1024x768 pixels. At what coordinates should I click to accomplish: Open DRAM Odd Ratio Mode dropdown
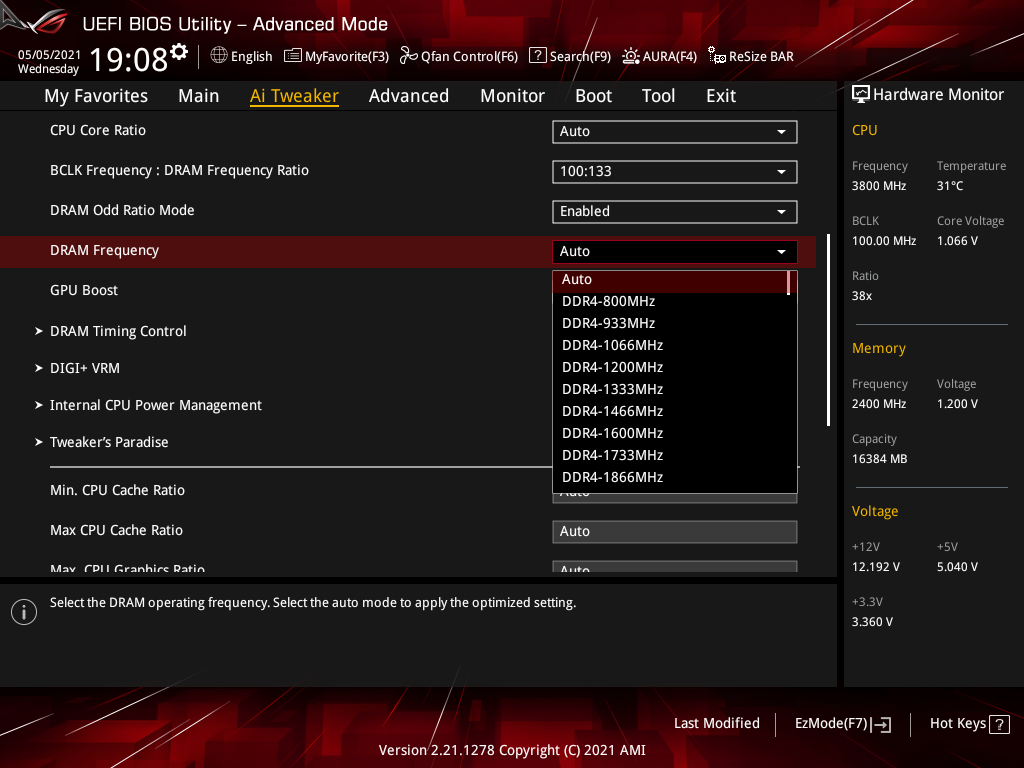point(675,212)
